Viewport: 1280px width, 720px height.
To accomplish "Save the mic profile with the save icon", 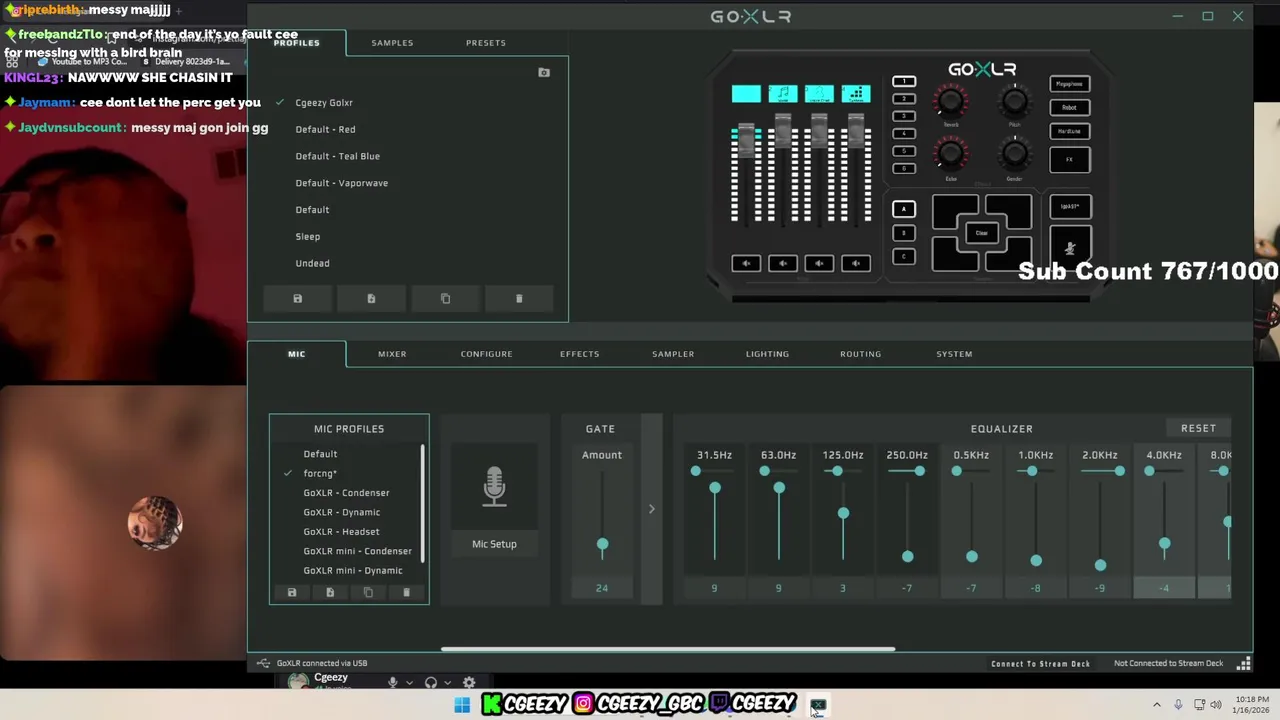I will click(x=292, y=593).
